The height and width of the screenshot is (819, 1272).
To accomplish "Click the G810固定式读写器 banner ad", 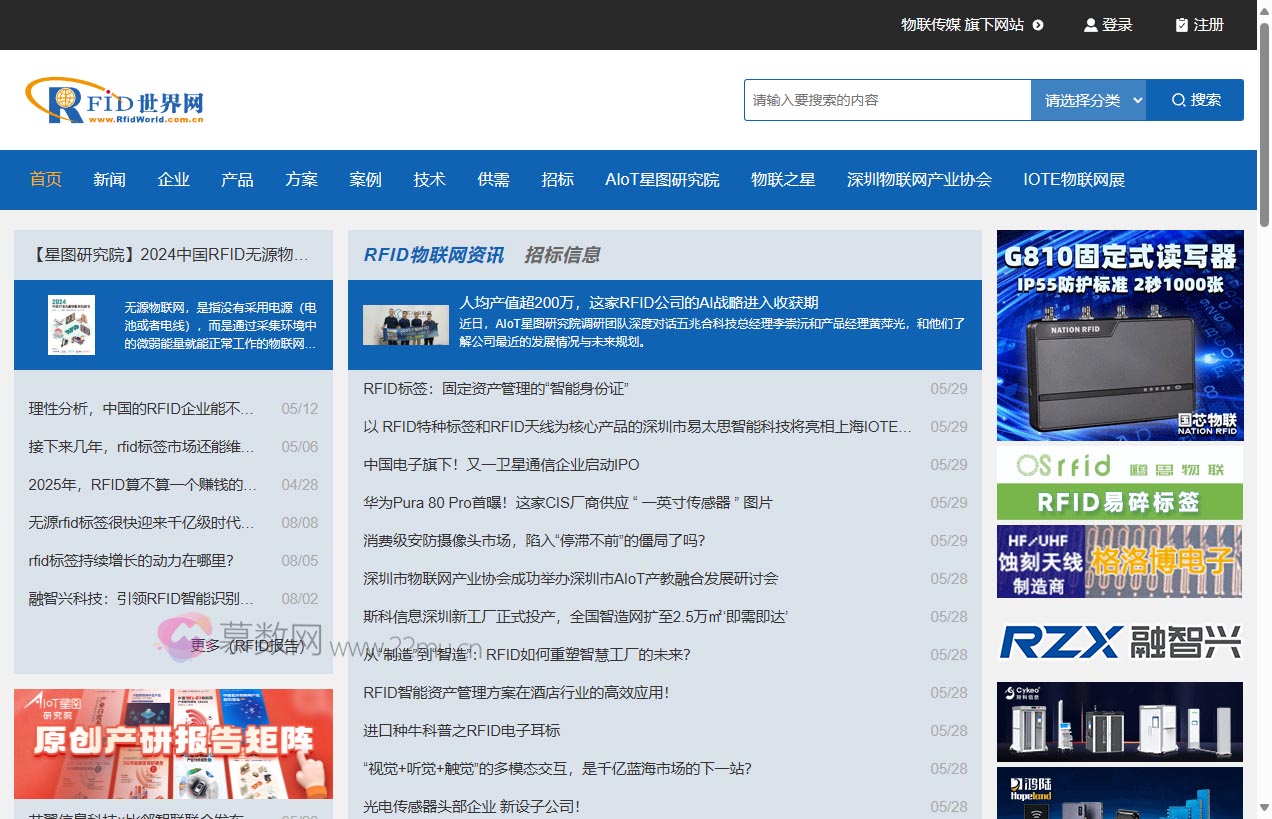I will tap(1119, 335).
